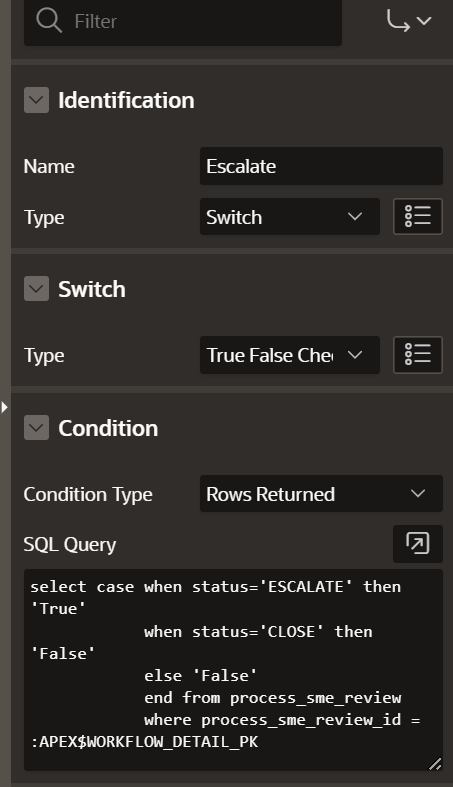This screenshot has width=453, height=787.
Task: Click the Switch section heading
Action: click(92, 289)
